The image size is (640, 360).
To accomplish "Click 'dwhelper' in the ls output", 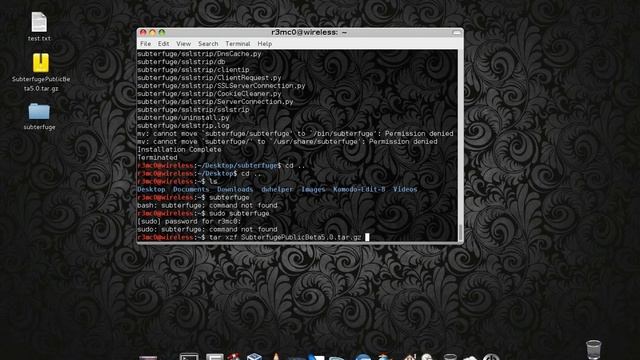I will [277, 189].
